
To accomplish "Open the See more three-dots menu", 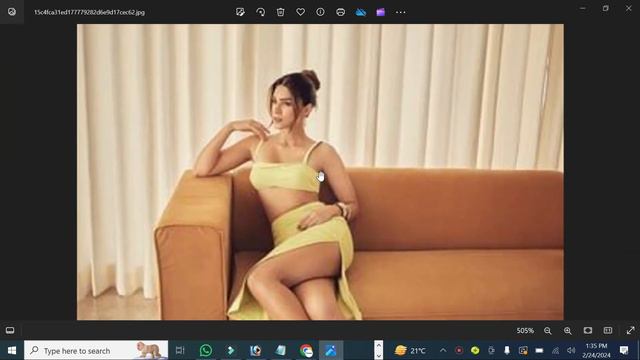I will coord(401,12).
